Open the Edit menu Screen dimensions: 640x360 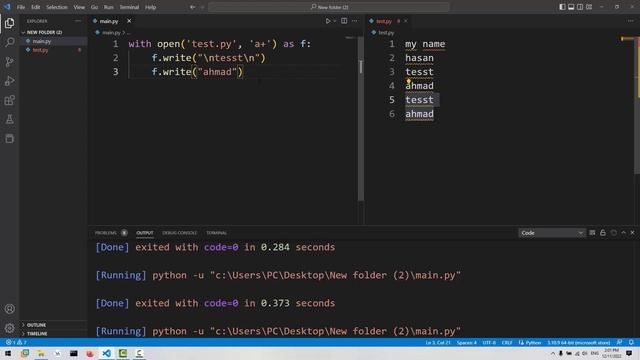click(36, 7)
